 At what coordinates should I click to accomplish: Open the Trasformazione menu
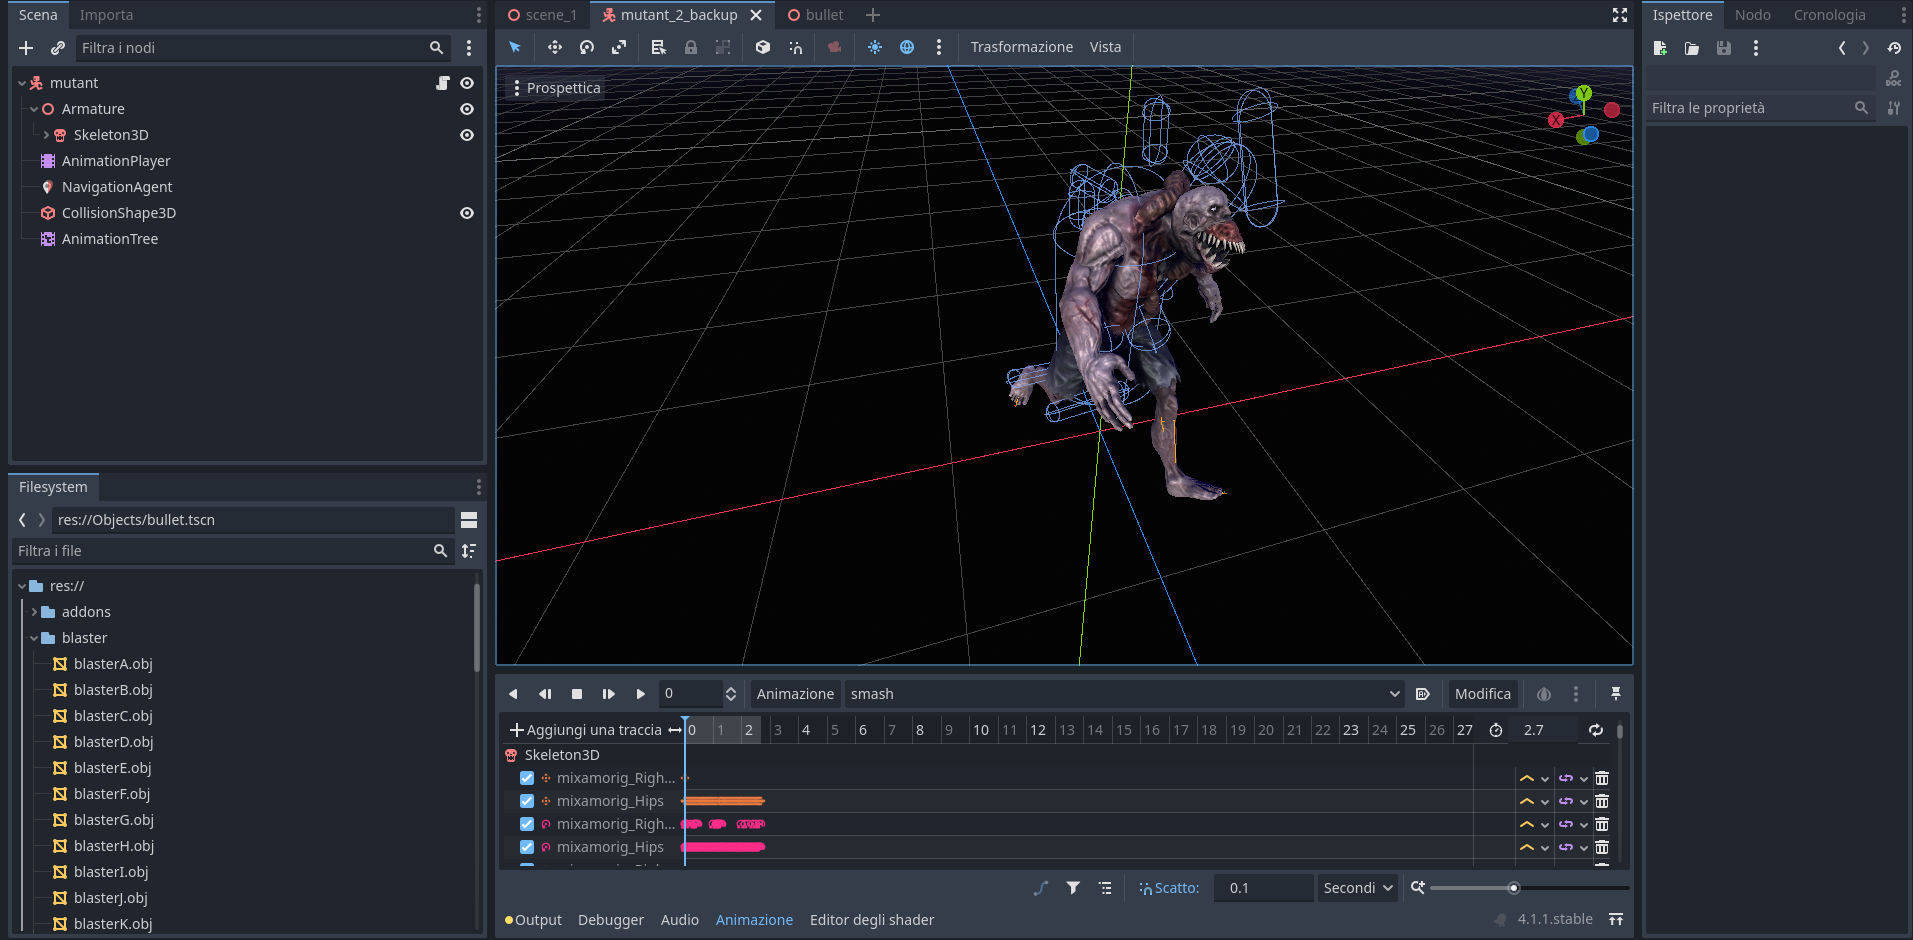tap(1021, 46)
